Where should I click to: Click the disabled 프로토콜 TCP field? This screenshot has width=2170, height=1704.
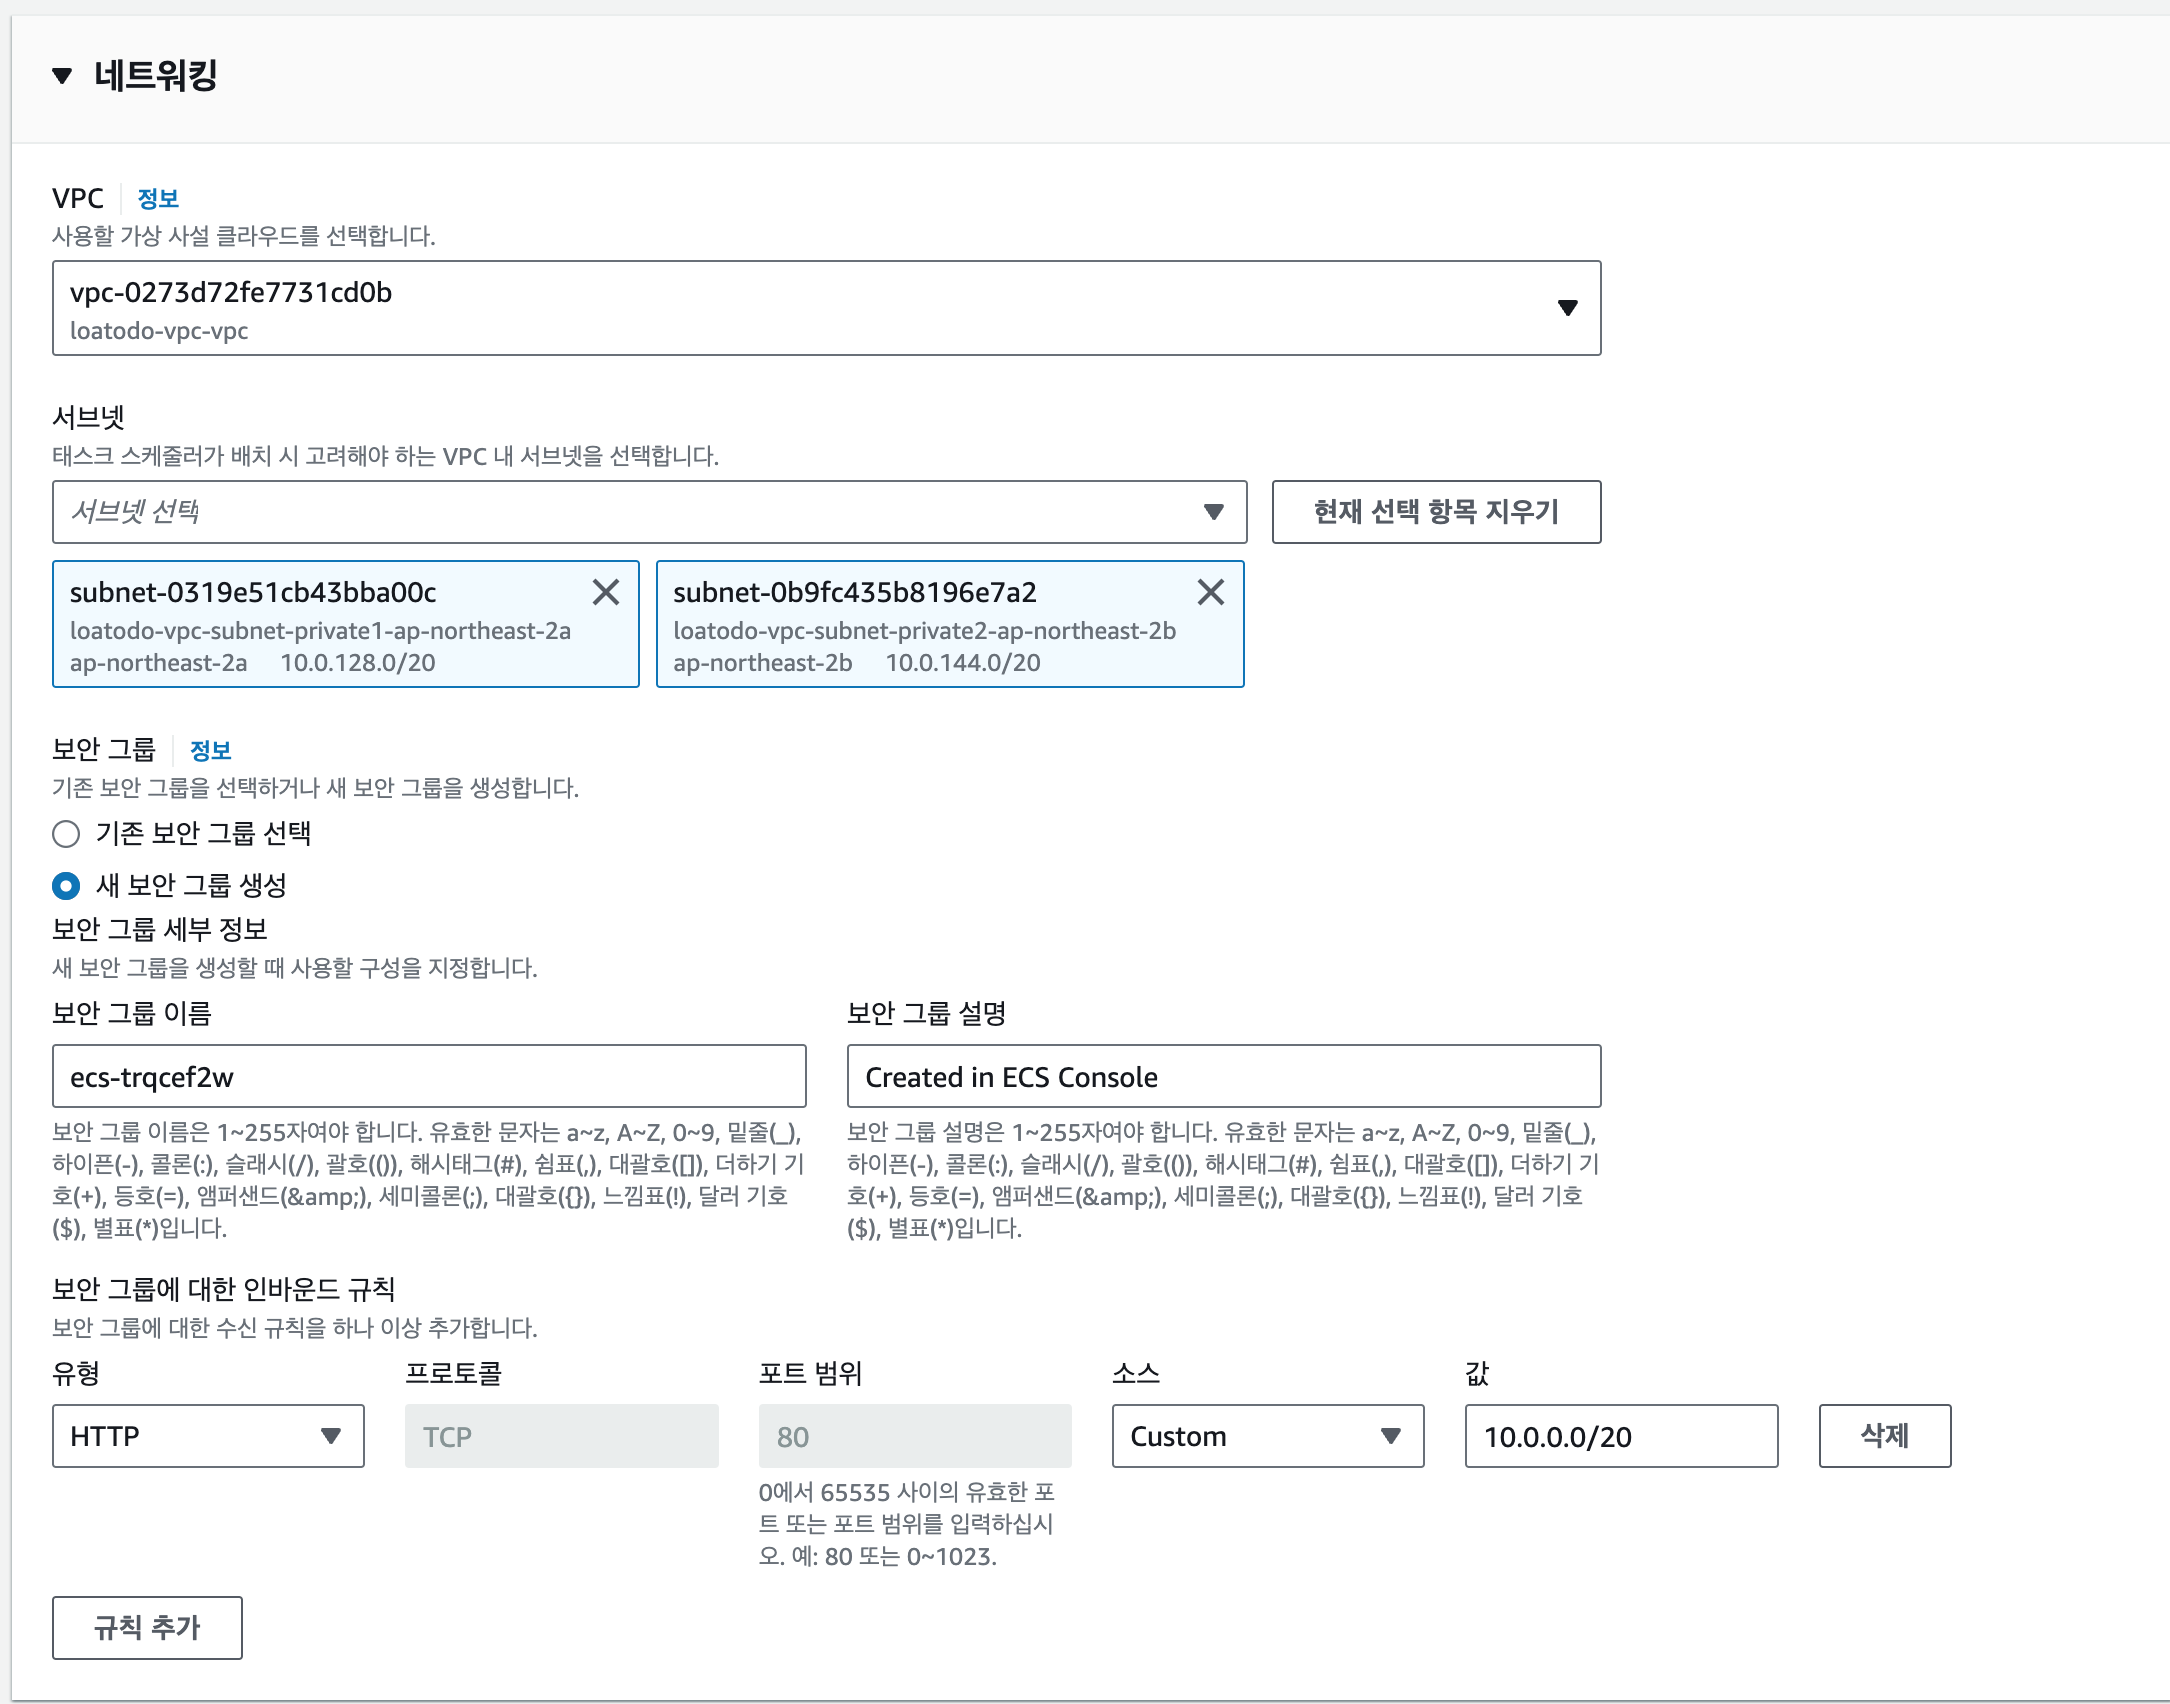tap(561, 1436)
